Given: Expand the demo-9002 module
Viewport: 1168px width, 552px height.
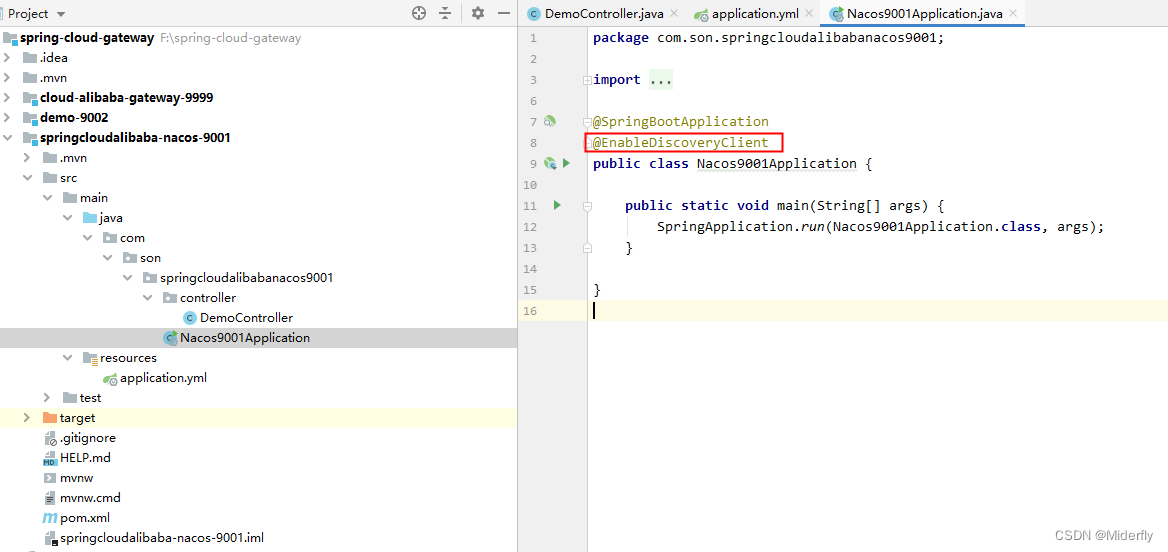Looking at the screenshot, I should pos(8,118).
